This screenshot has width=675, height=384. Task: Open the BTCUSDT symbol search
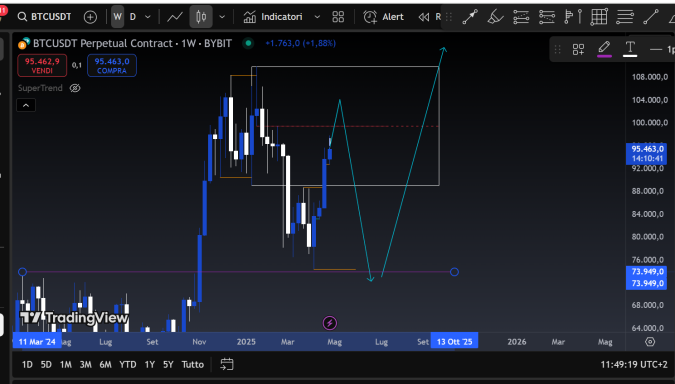tap(44, 17)
